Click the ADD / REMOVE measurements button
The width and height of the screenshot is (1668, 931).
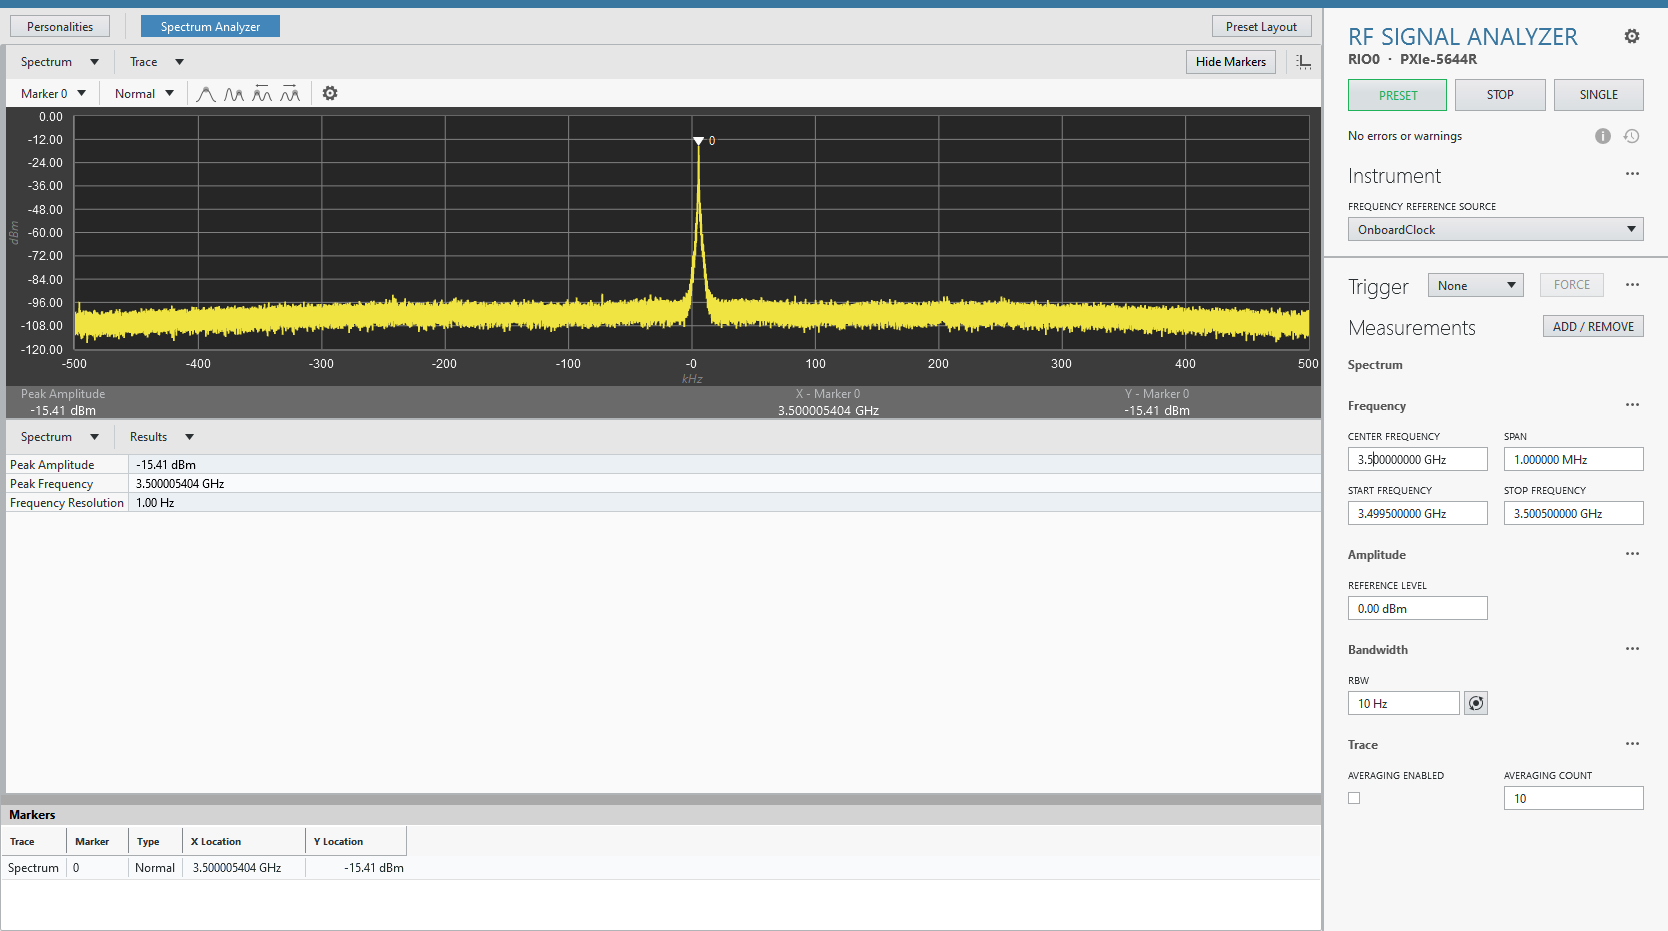point(1593,327)
